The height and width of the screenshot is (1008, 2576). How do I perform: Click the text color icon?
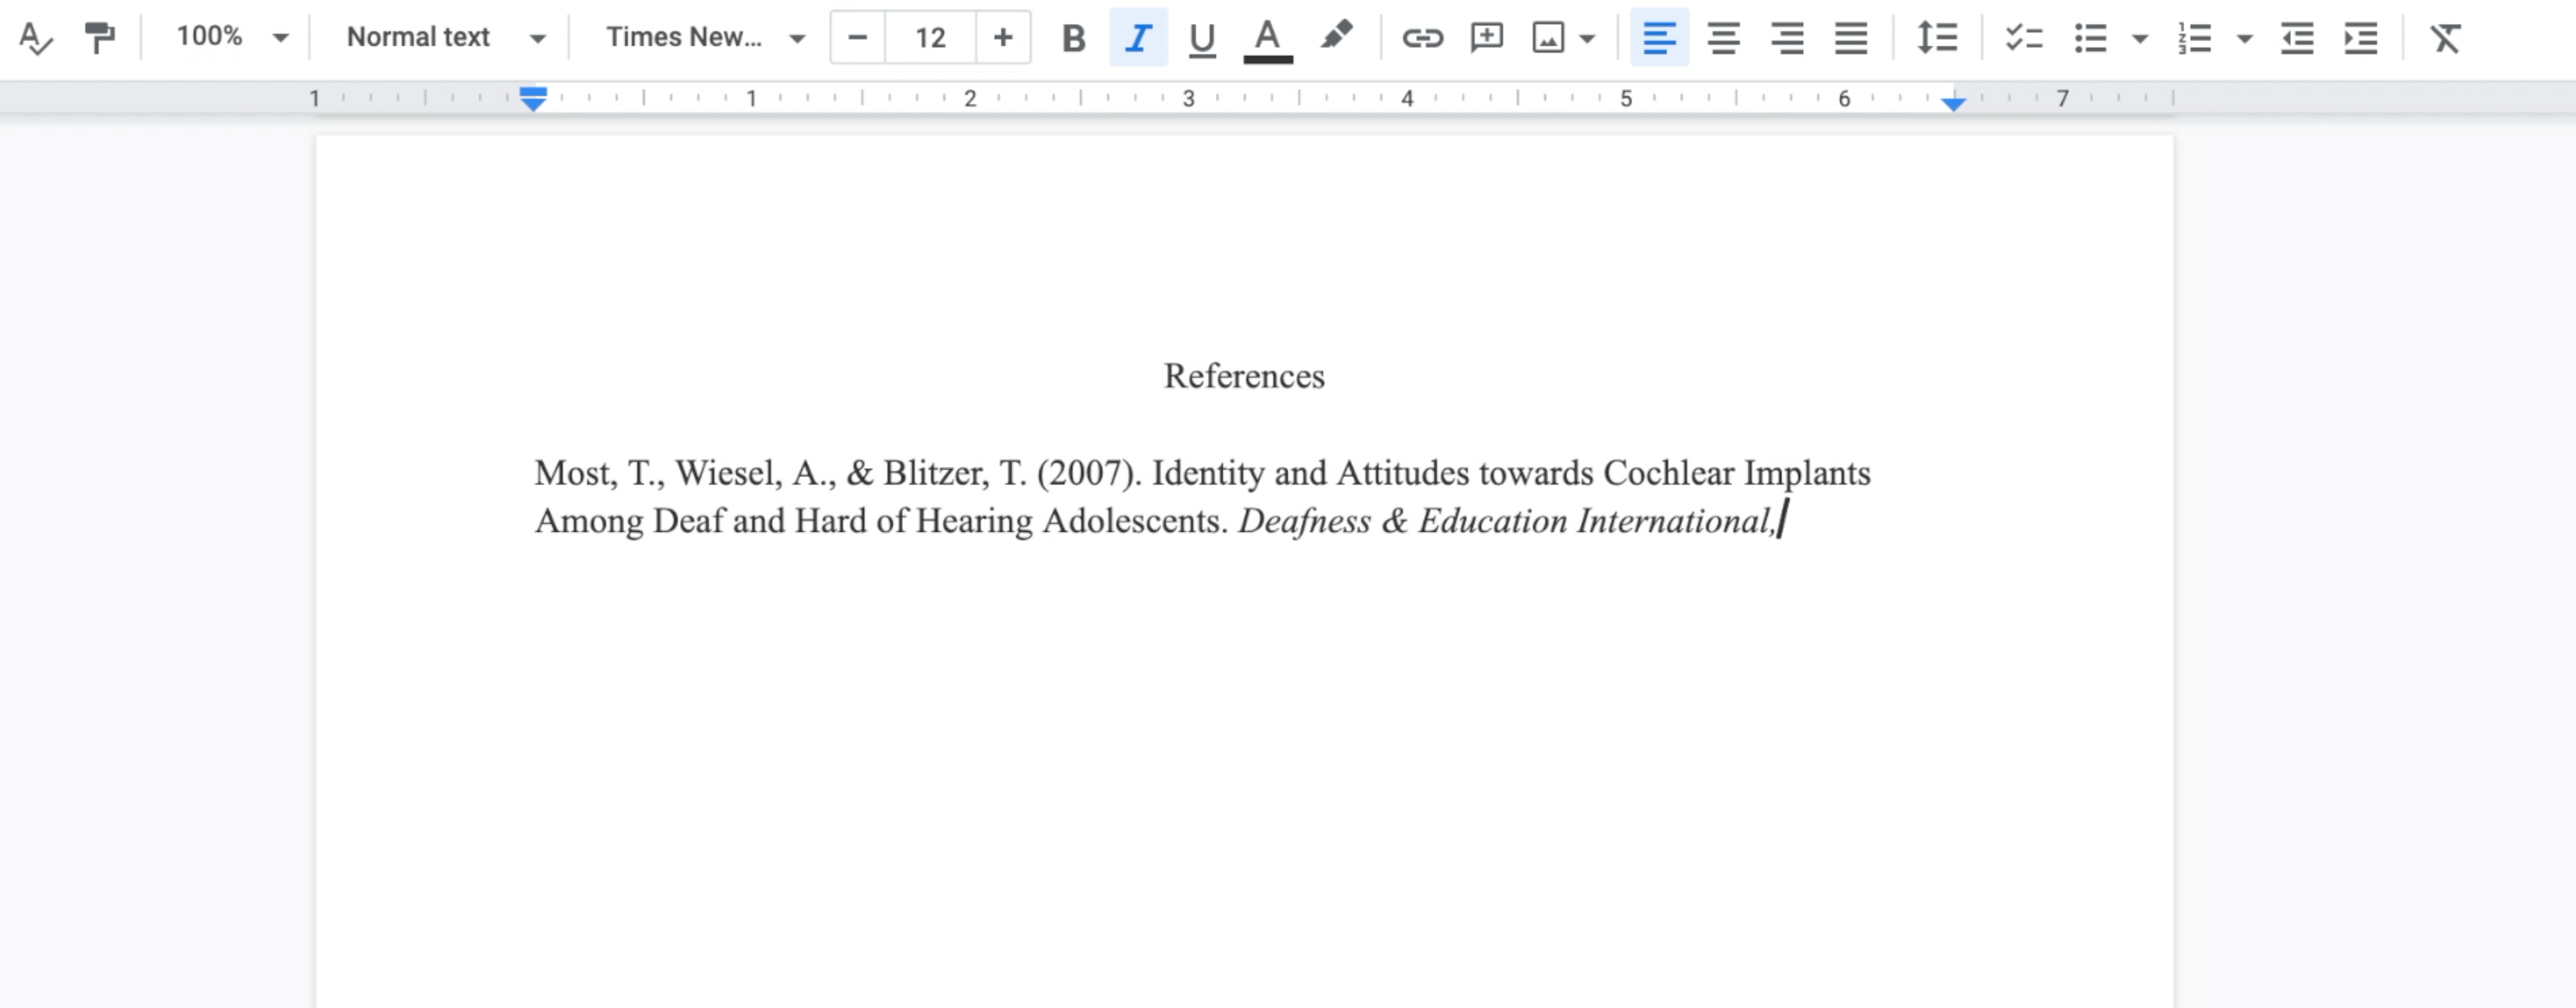point(1266,36)
